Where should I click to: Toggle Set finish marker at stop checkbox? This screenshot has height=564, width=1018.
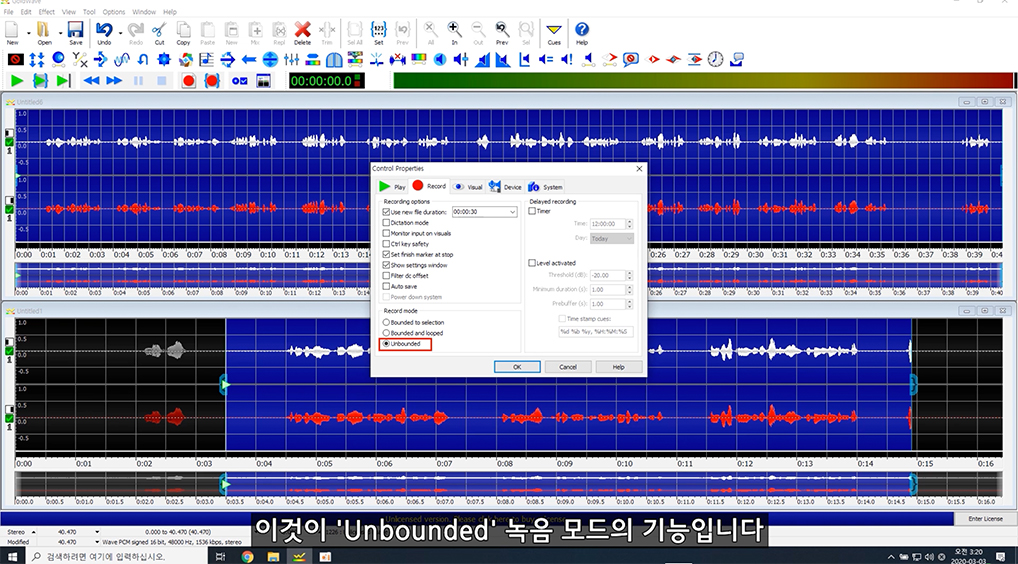click(x=386, y=254)
